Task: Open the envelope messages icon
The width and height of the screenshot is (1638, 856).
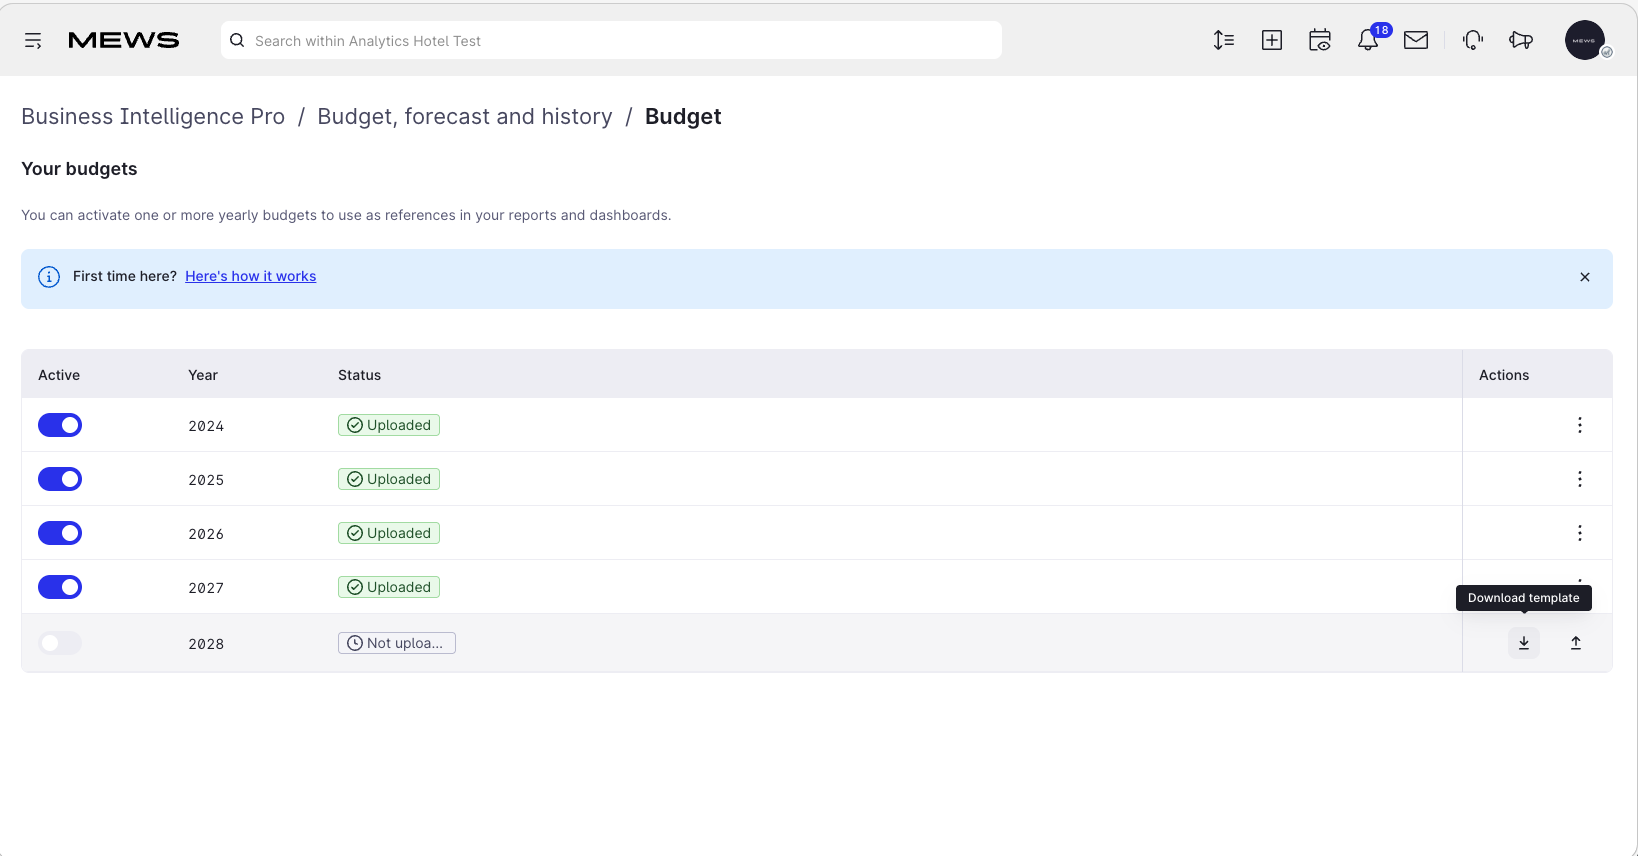Action: pyautogui.click(x=1416, y=40)
